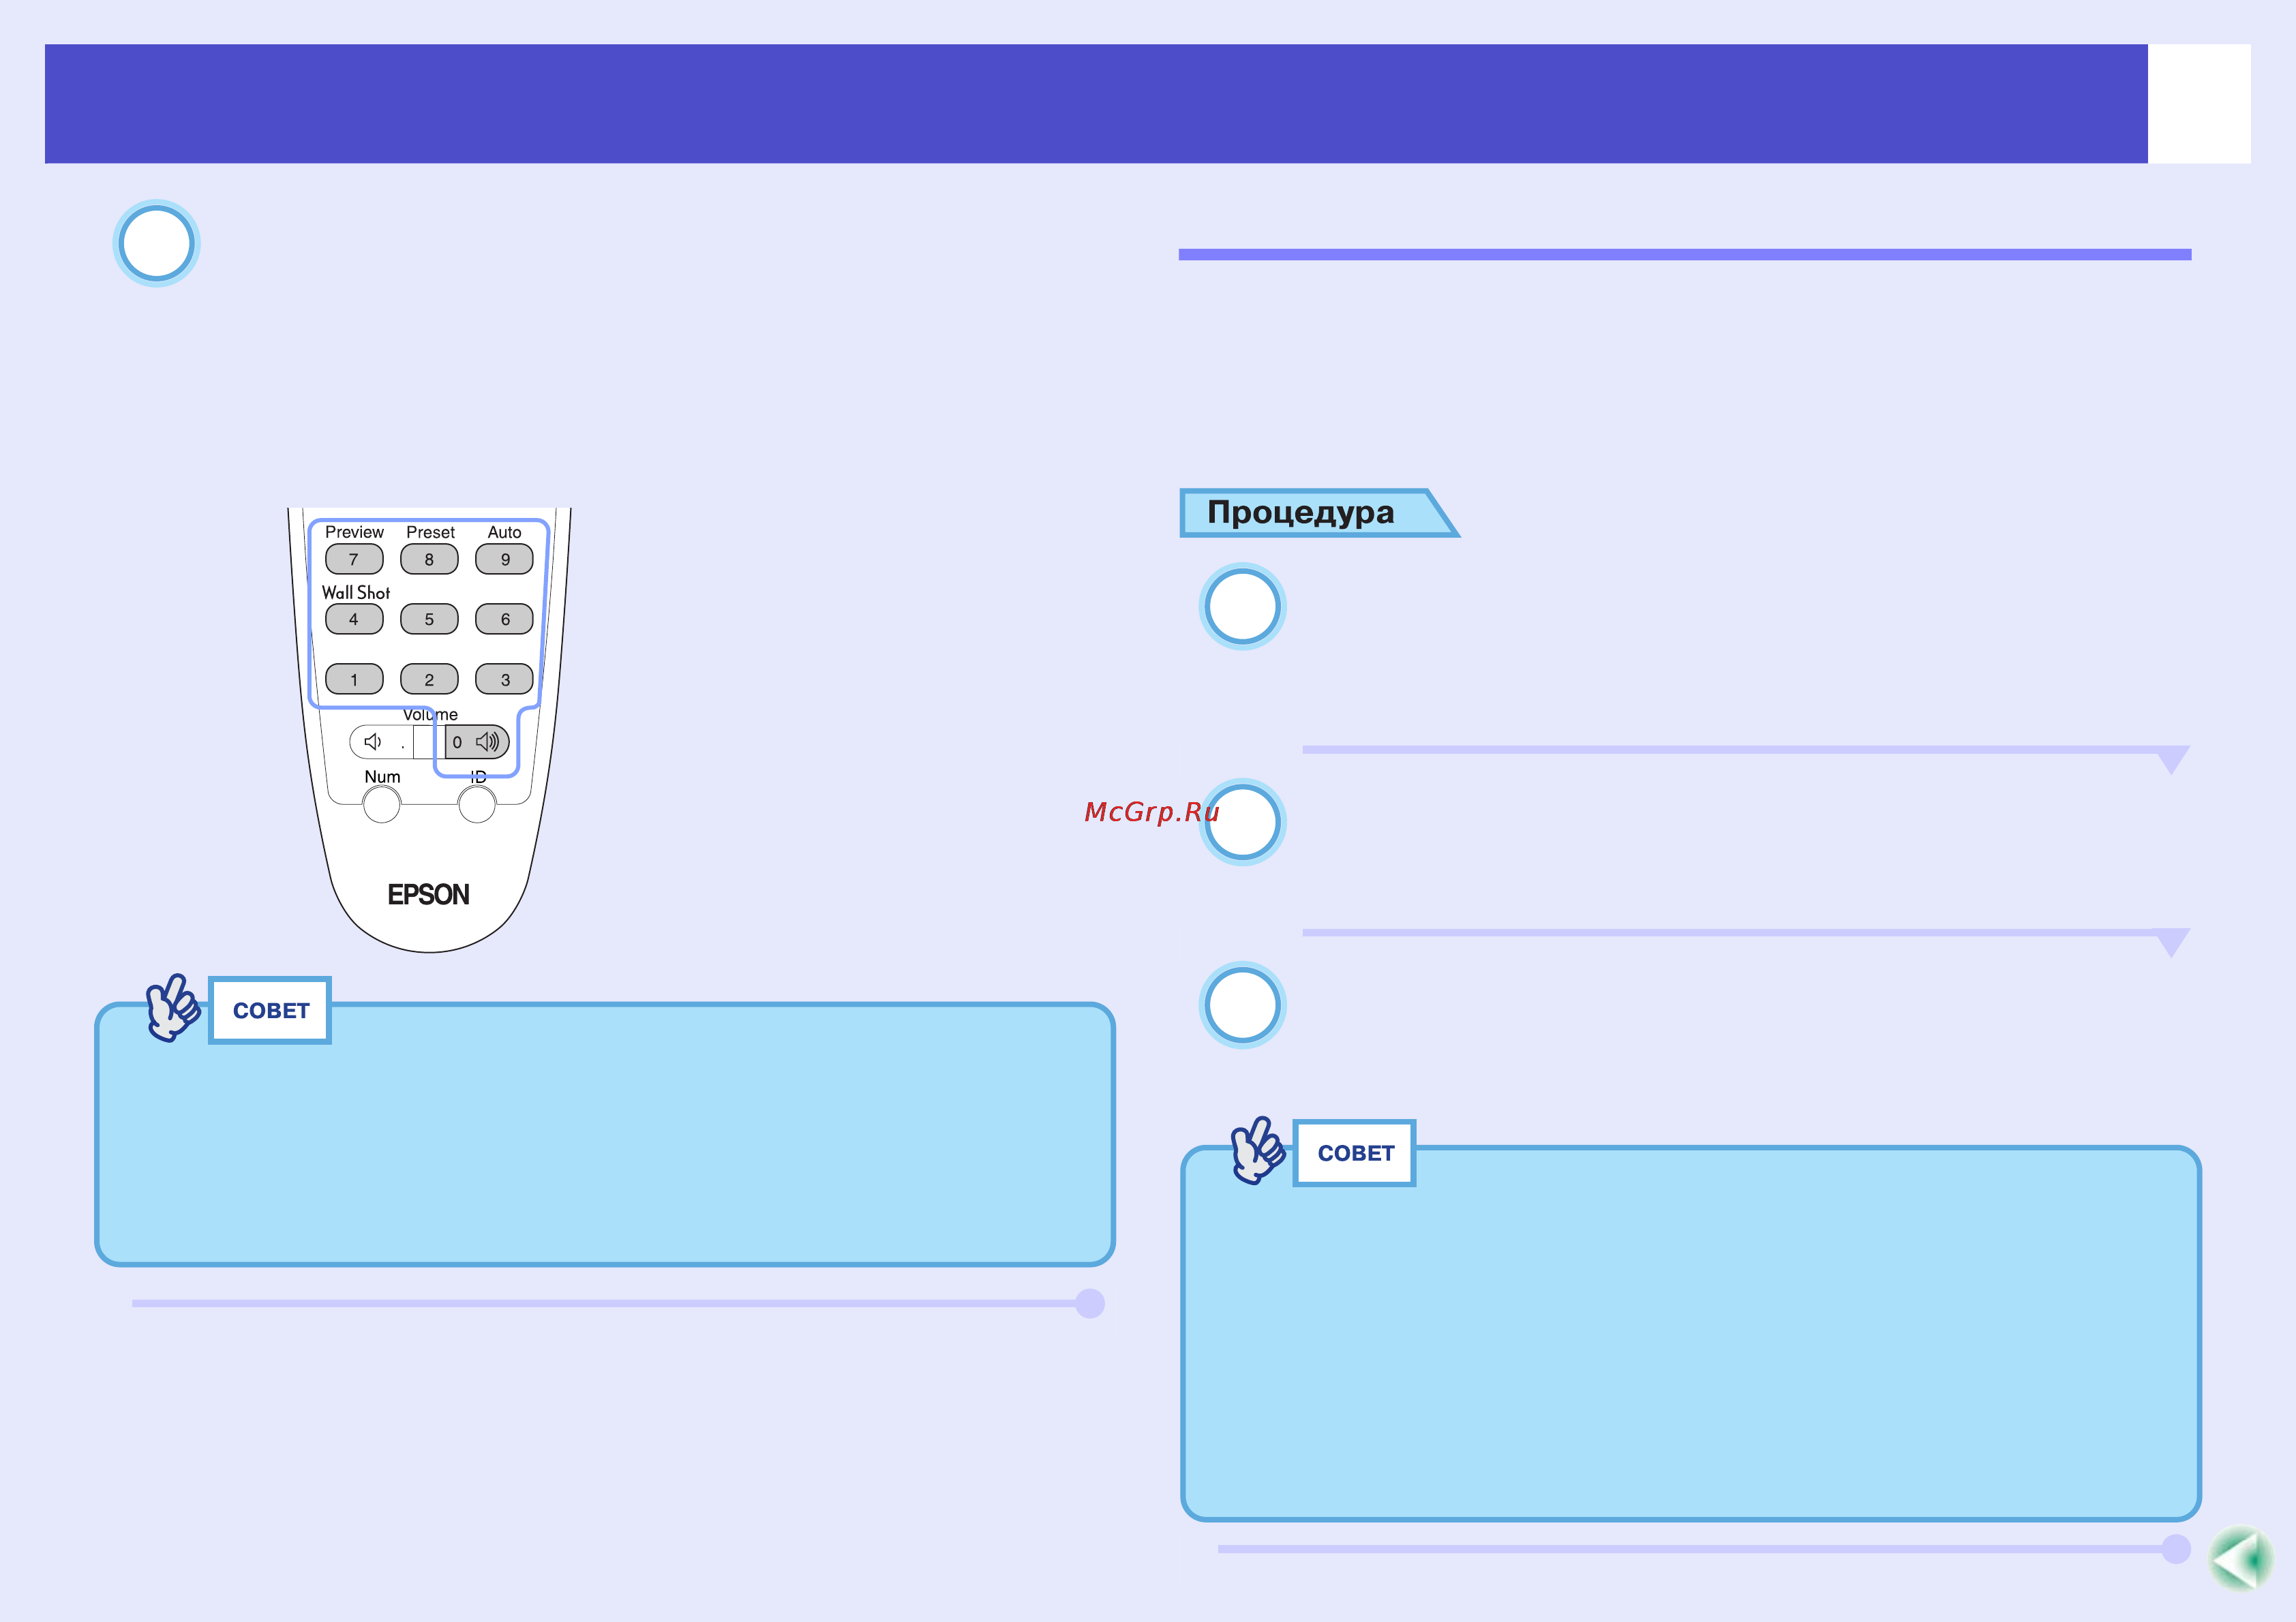Click remote number button 2
2296x1622 pixels.
[x=429, y=679]
